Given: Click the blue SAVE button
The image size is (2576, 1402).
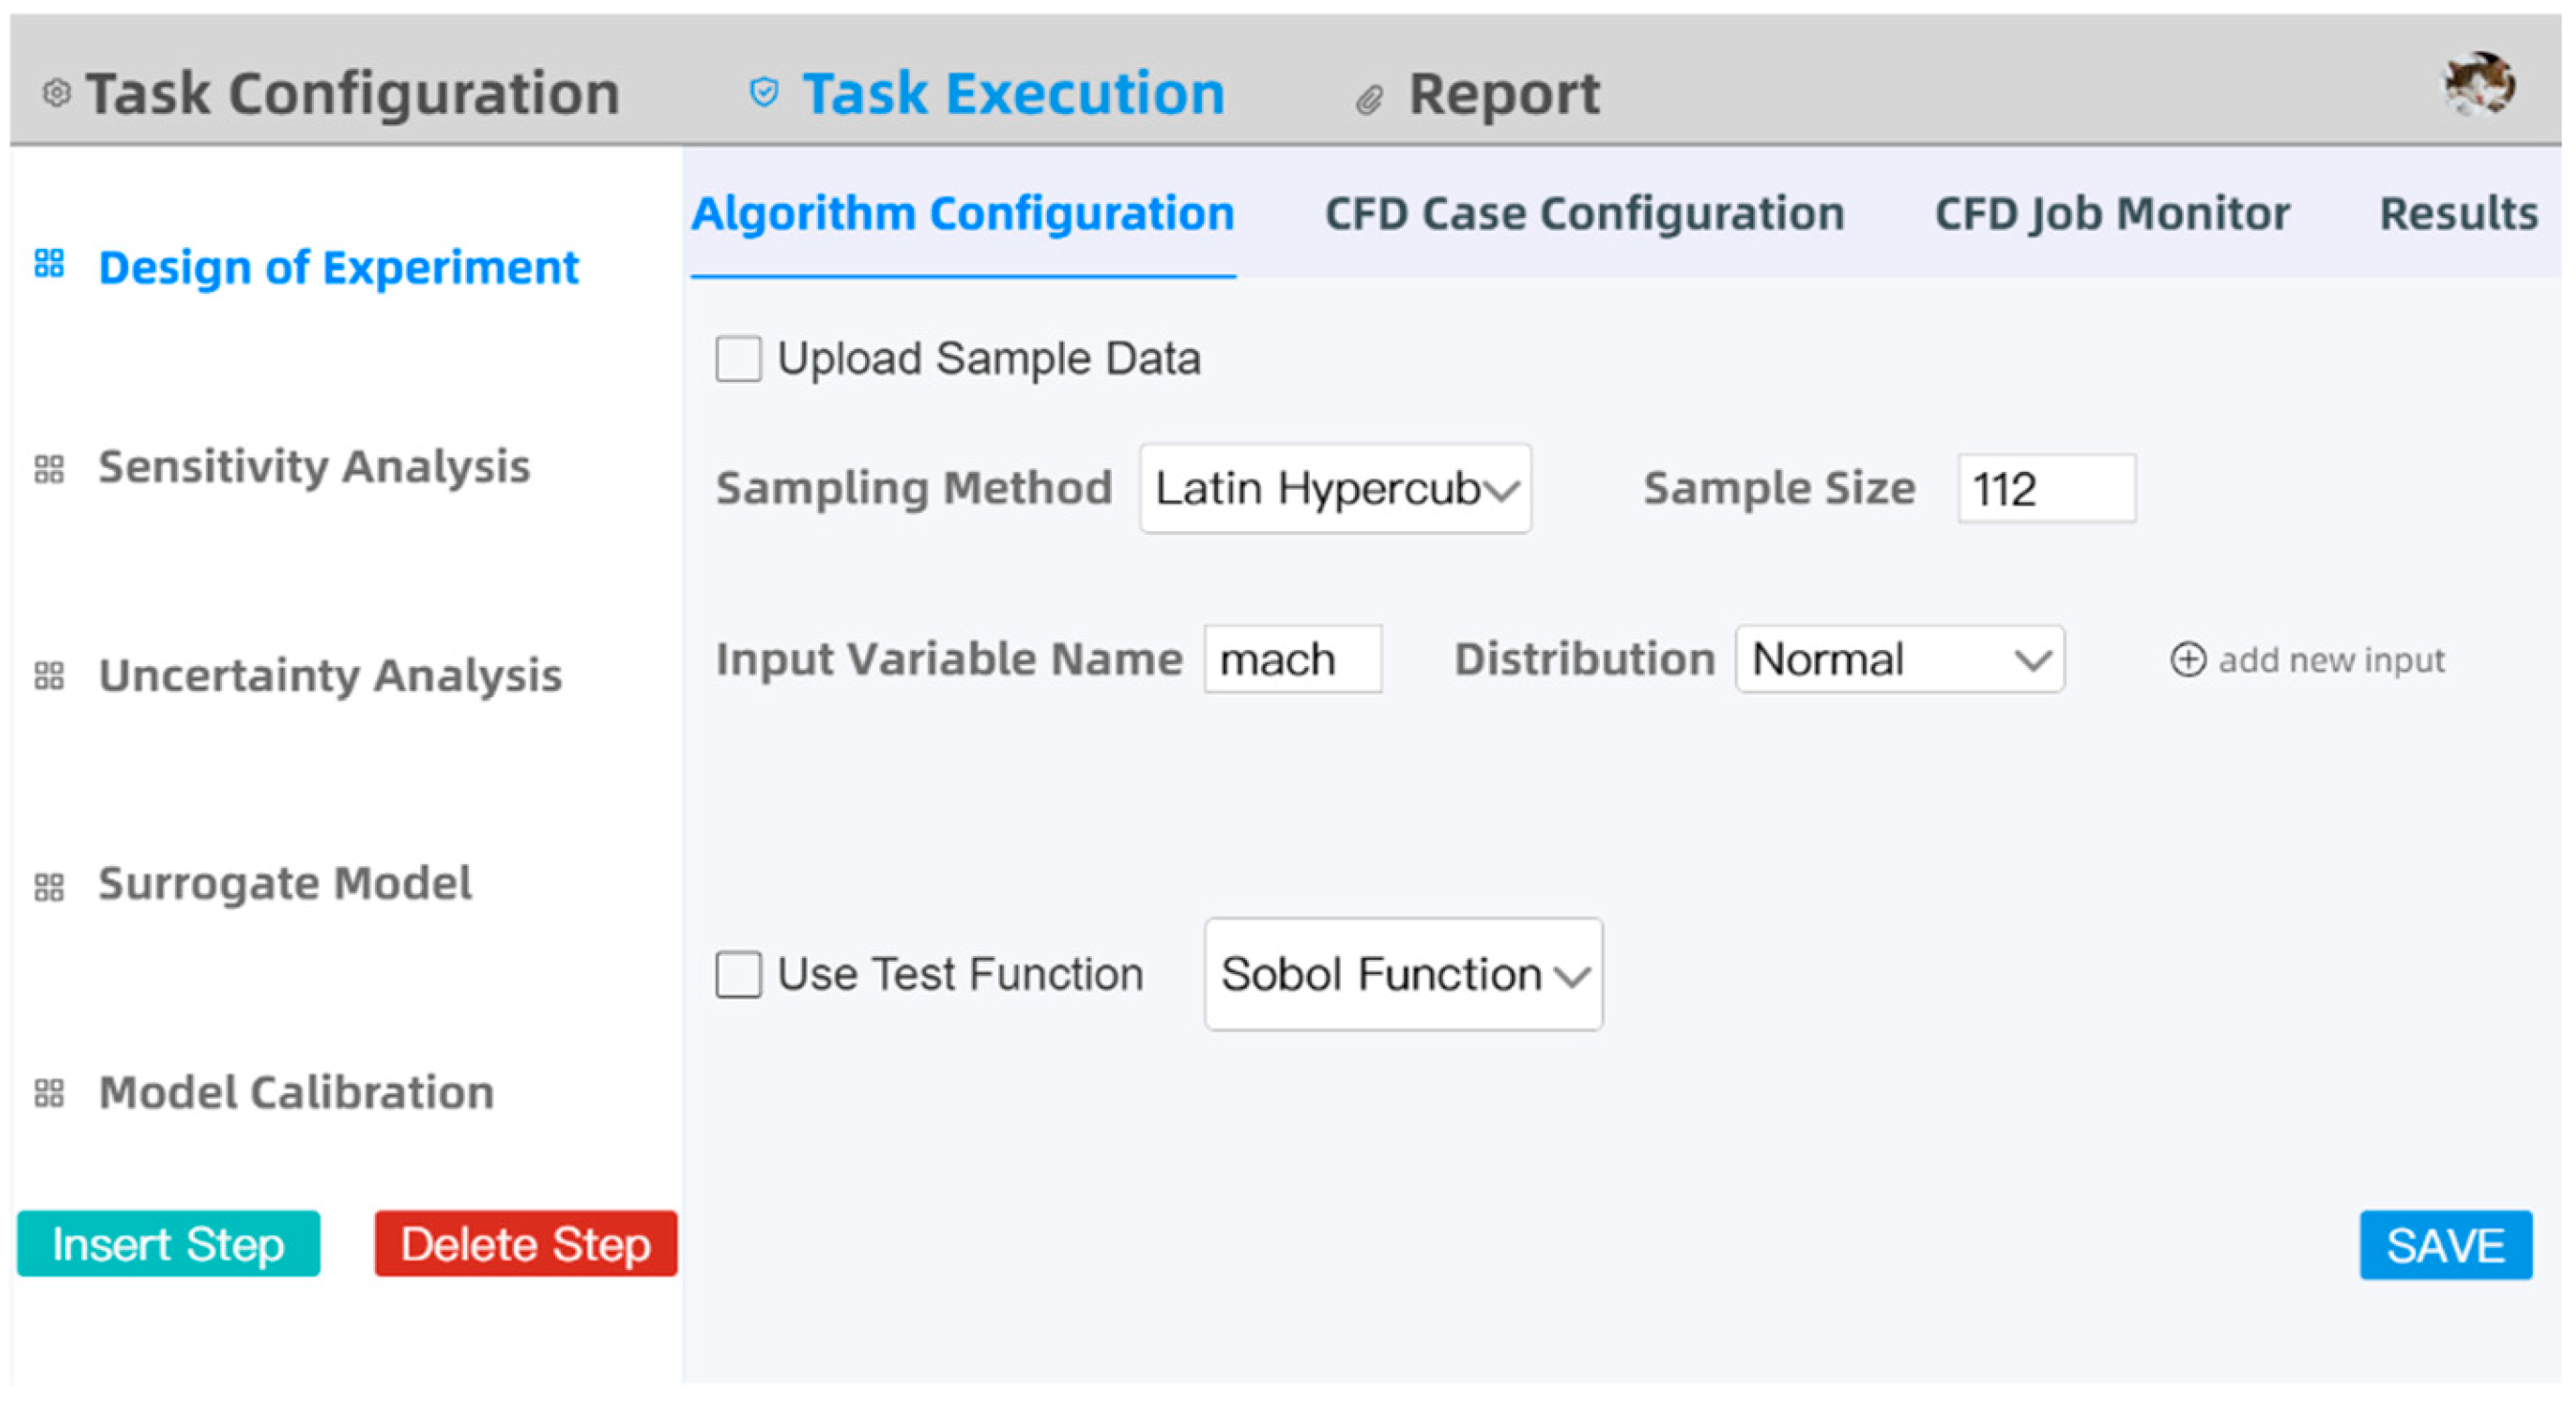Looking at the screenshot, I should (2445, 1245).
